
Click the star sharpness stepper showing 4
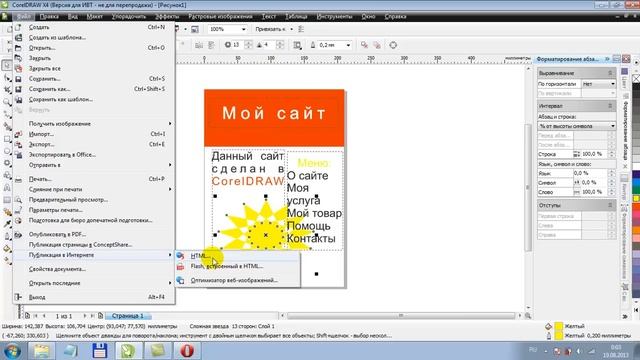point(280,45)
